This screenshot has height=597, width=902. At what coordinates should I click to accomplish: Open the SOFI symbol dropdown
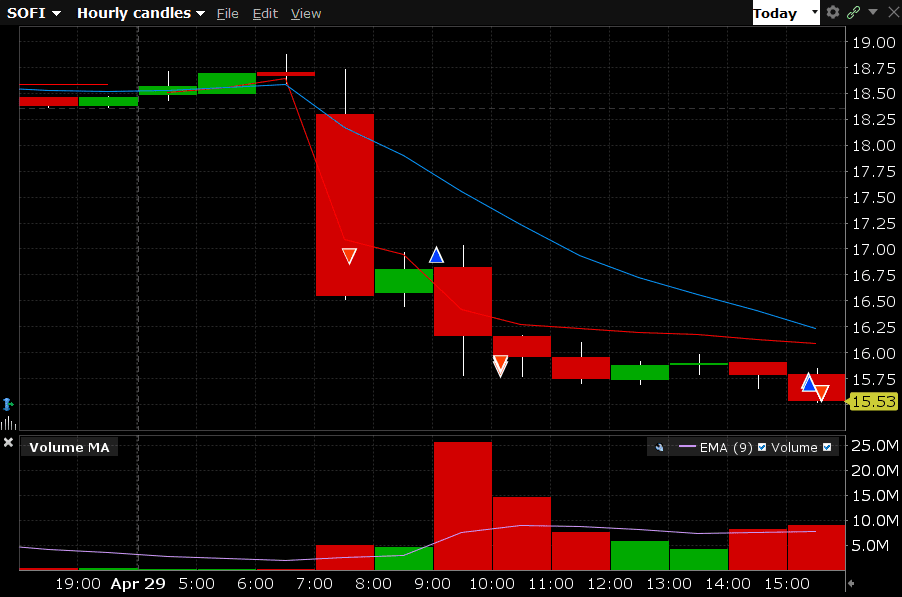point(33,13)
